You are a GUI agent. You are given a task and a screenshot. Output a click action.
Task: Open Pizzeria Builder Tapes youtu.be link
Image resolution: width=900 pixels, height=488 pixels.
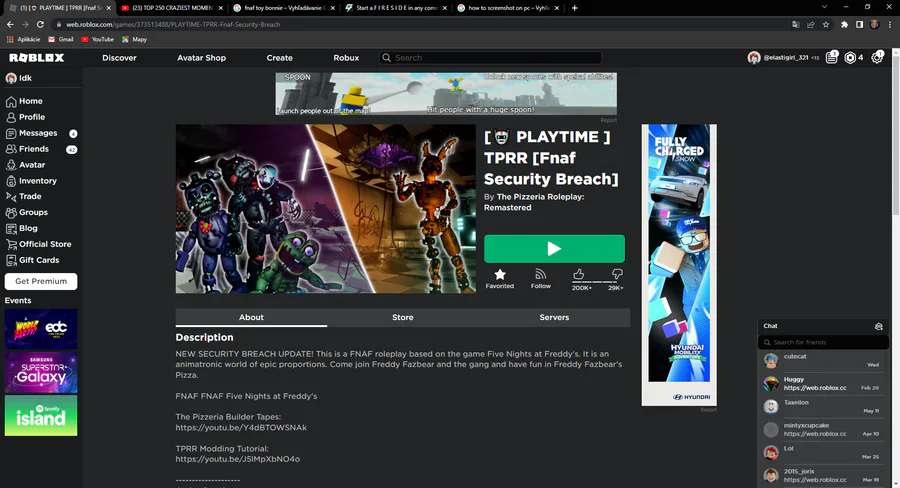tap(241, 428)
